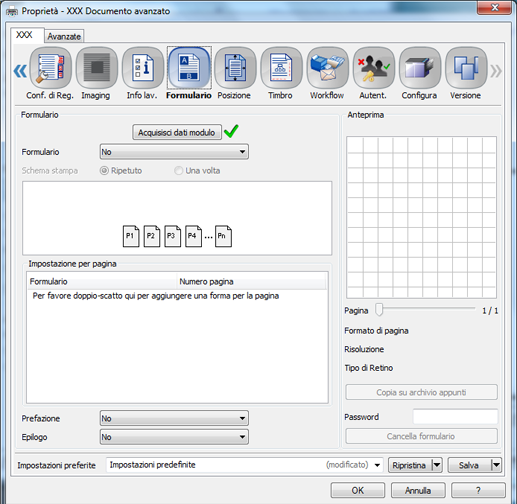Select the Workflow icon
The width and height of the screenshot is (517, 504).
pos(328,68)
